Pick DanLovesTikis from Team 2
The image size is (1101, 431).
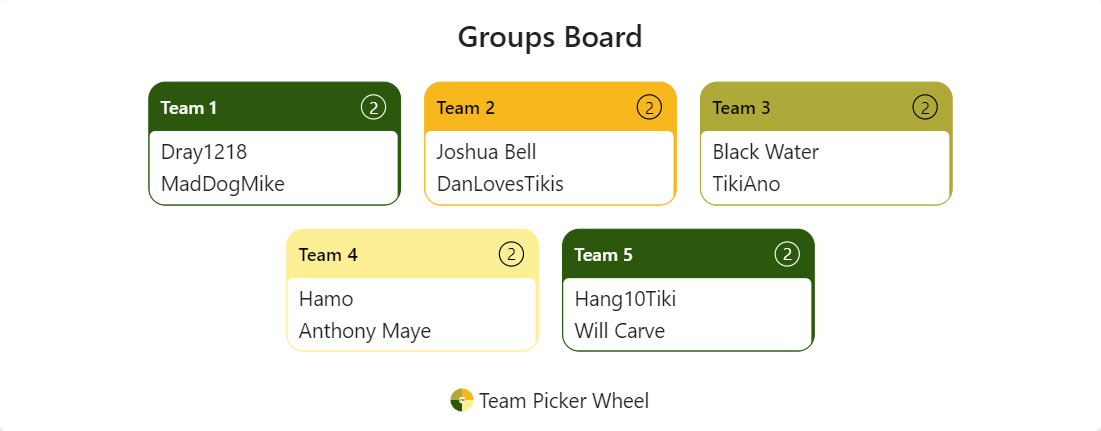500,184
